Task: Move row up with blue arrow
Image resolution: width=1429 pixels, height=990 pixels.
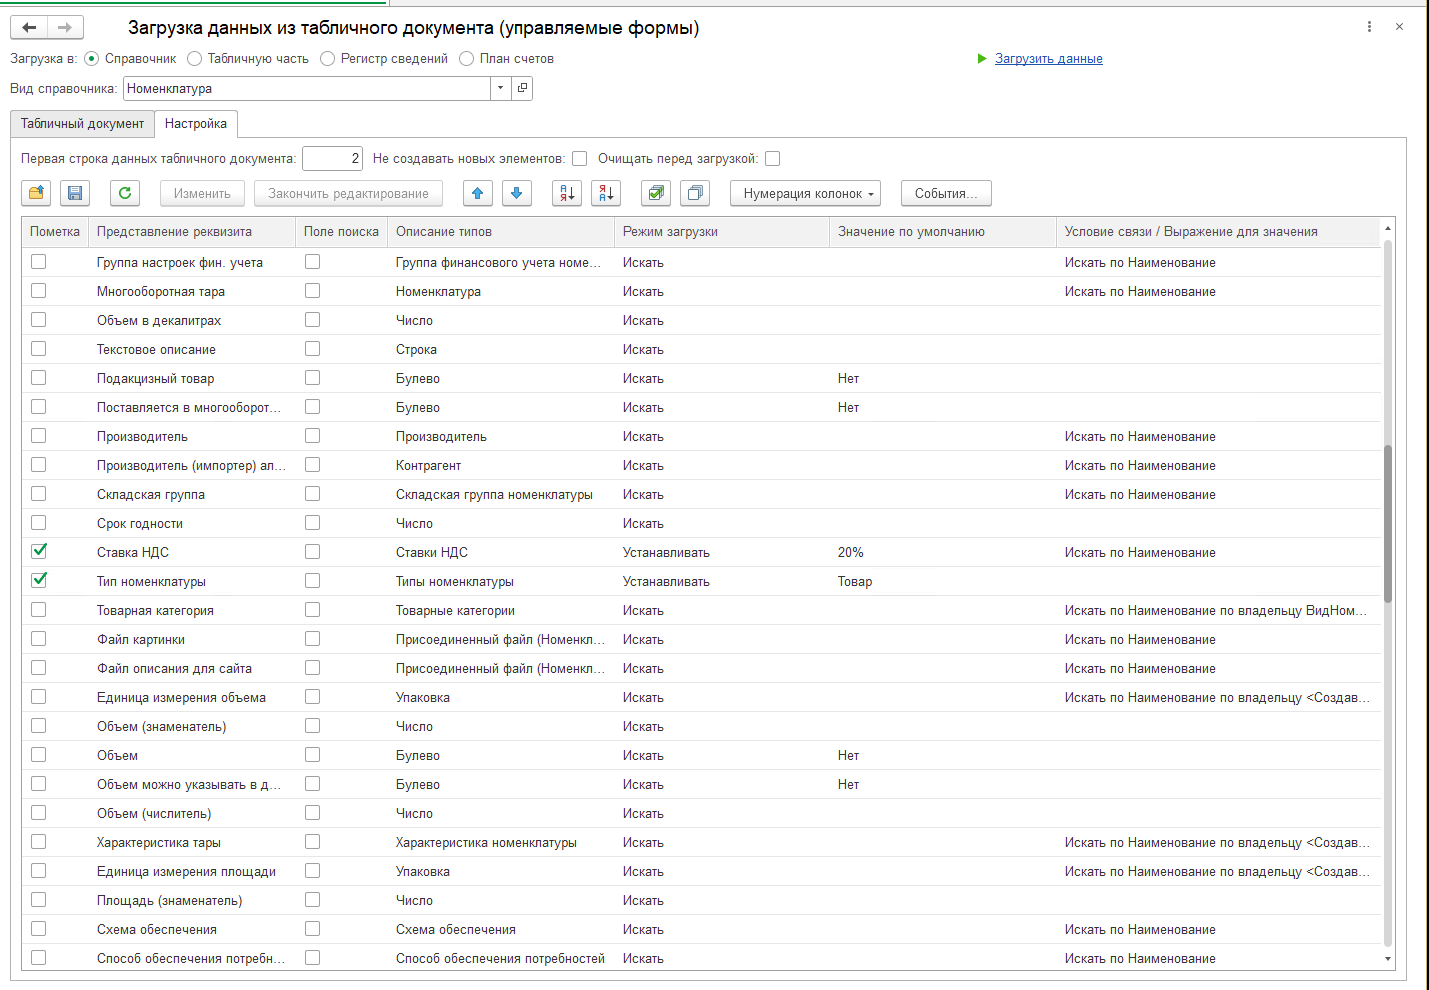Action: [x=478, y=193]
